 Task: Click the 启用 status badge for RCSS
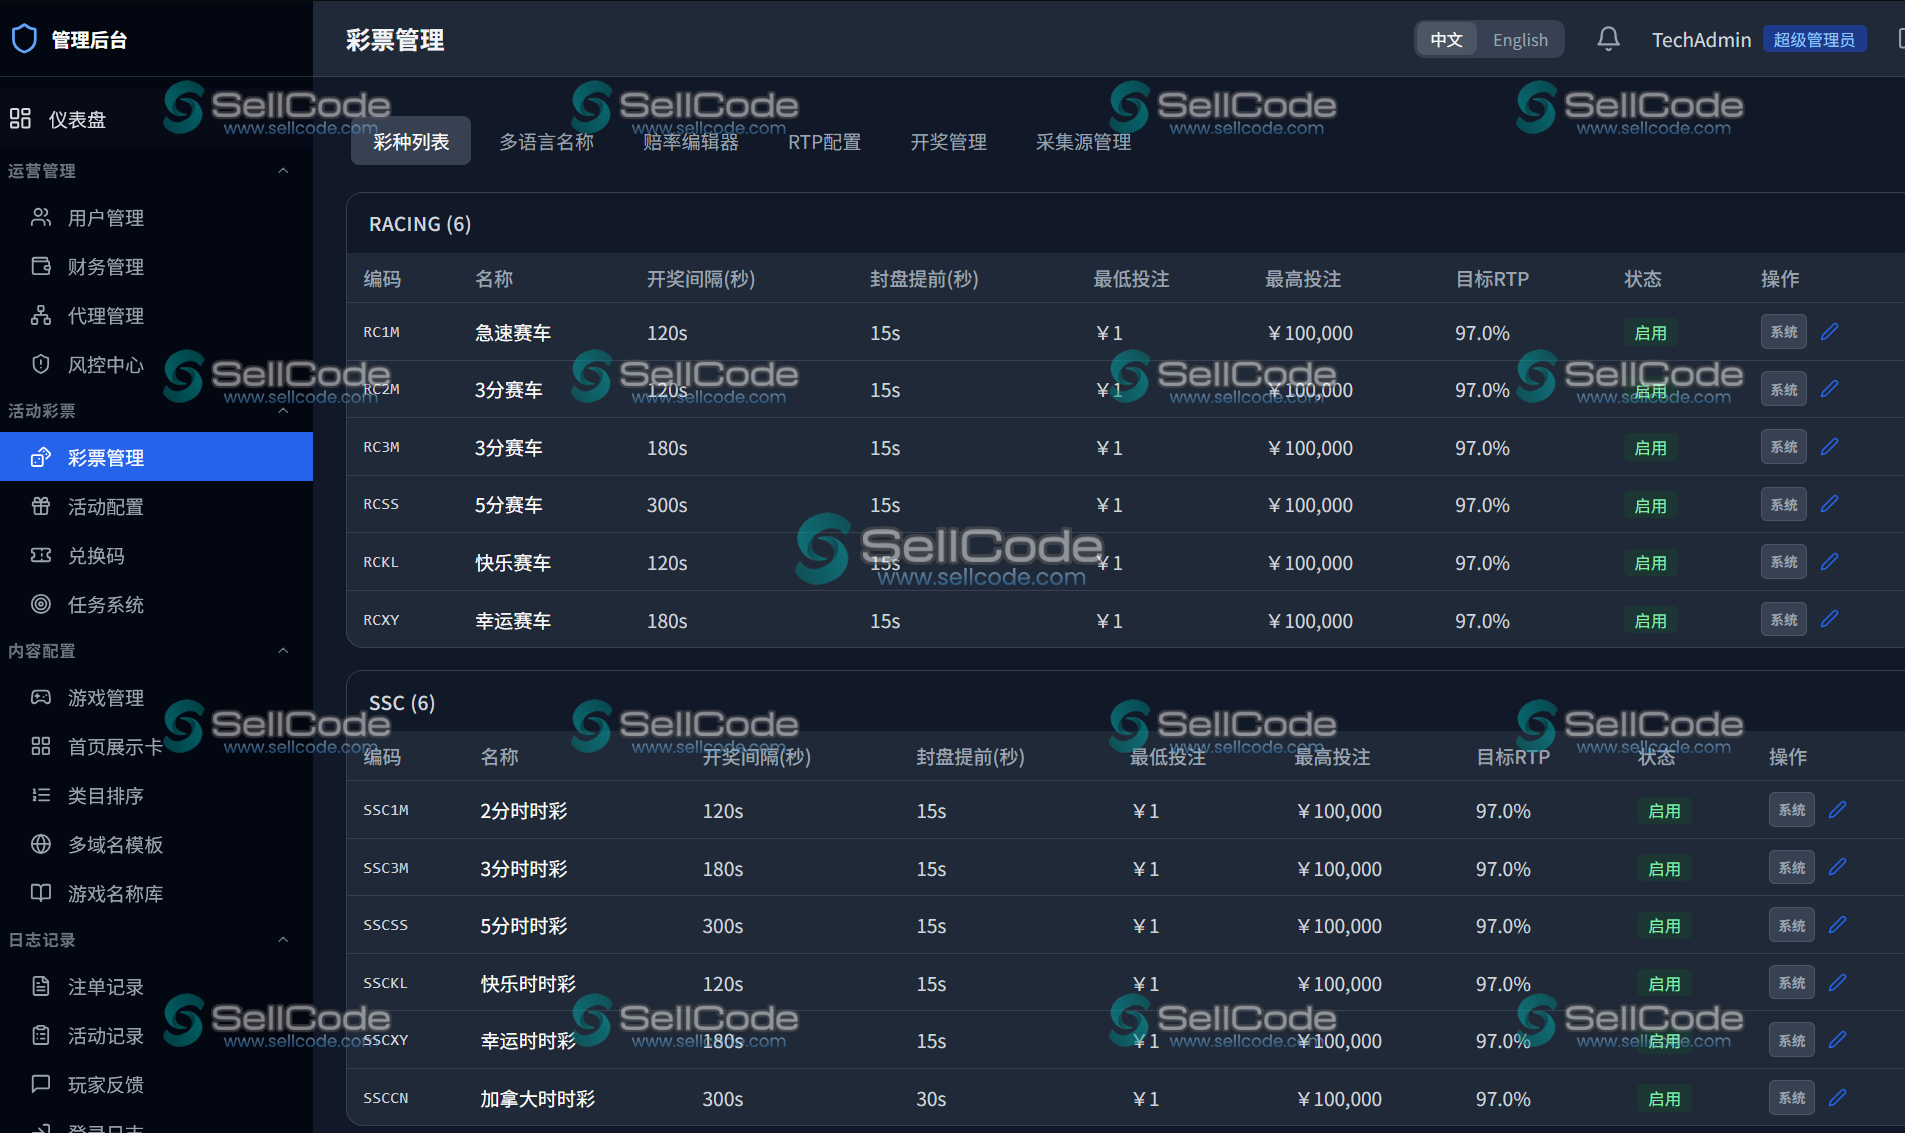coord(1650,506)
